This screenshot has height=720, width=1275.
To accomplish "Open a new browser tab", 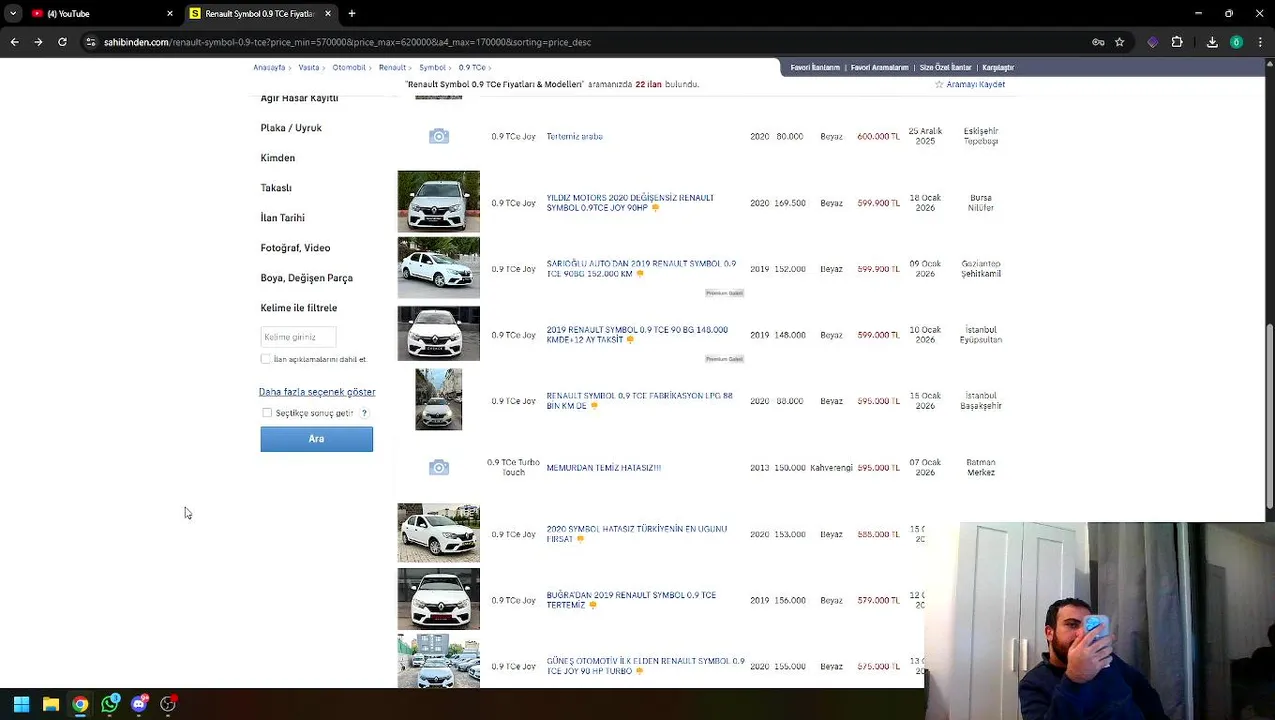I will (352, 13).
